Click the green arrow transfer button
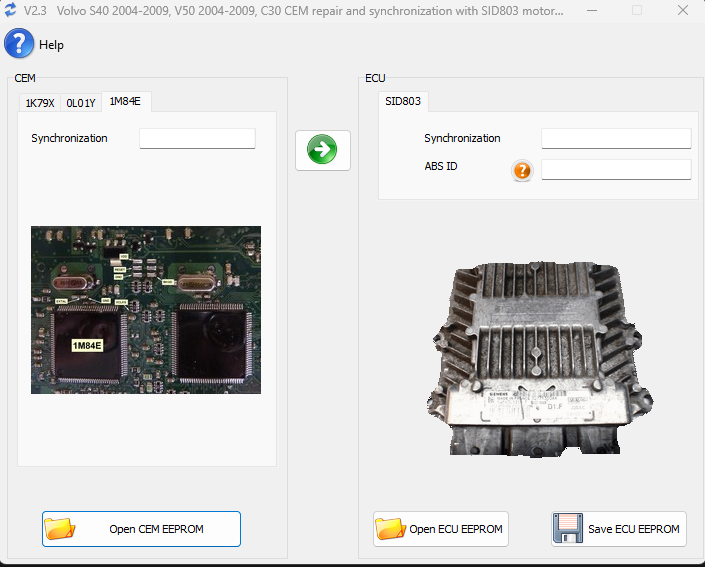Screen dimensions: 705x567 tap(322, 150)
